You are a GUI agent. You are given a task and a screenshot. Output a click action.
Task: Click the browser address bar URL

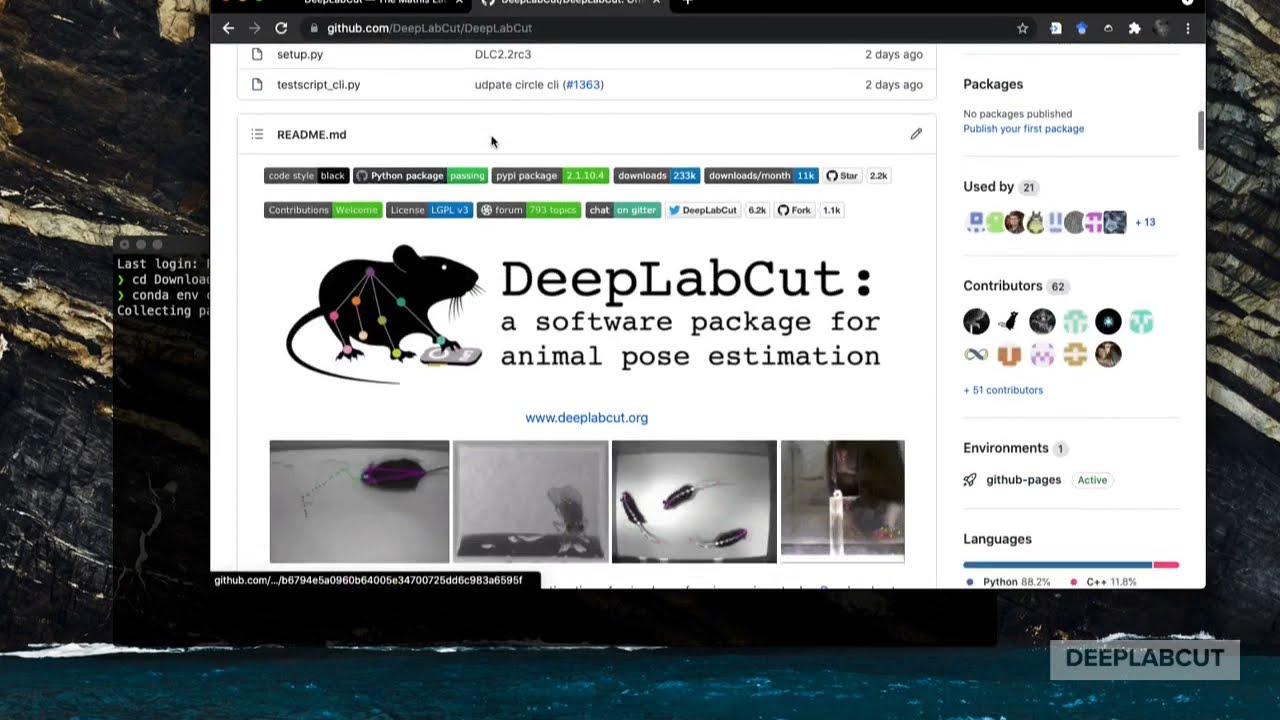click(429, 28)
